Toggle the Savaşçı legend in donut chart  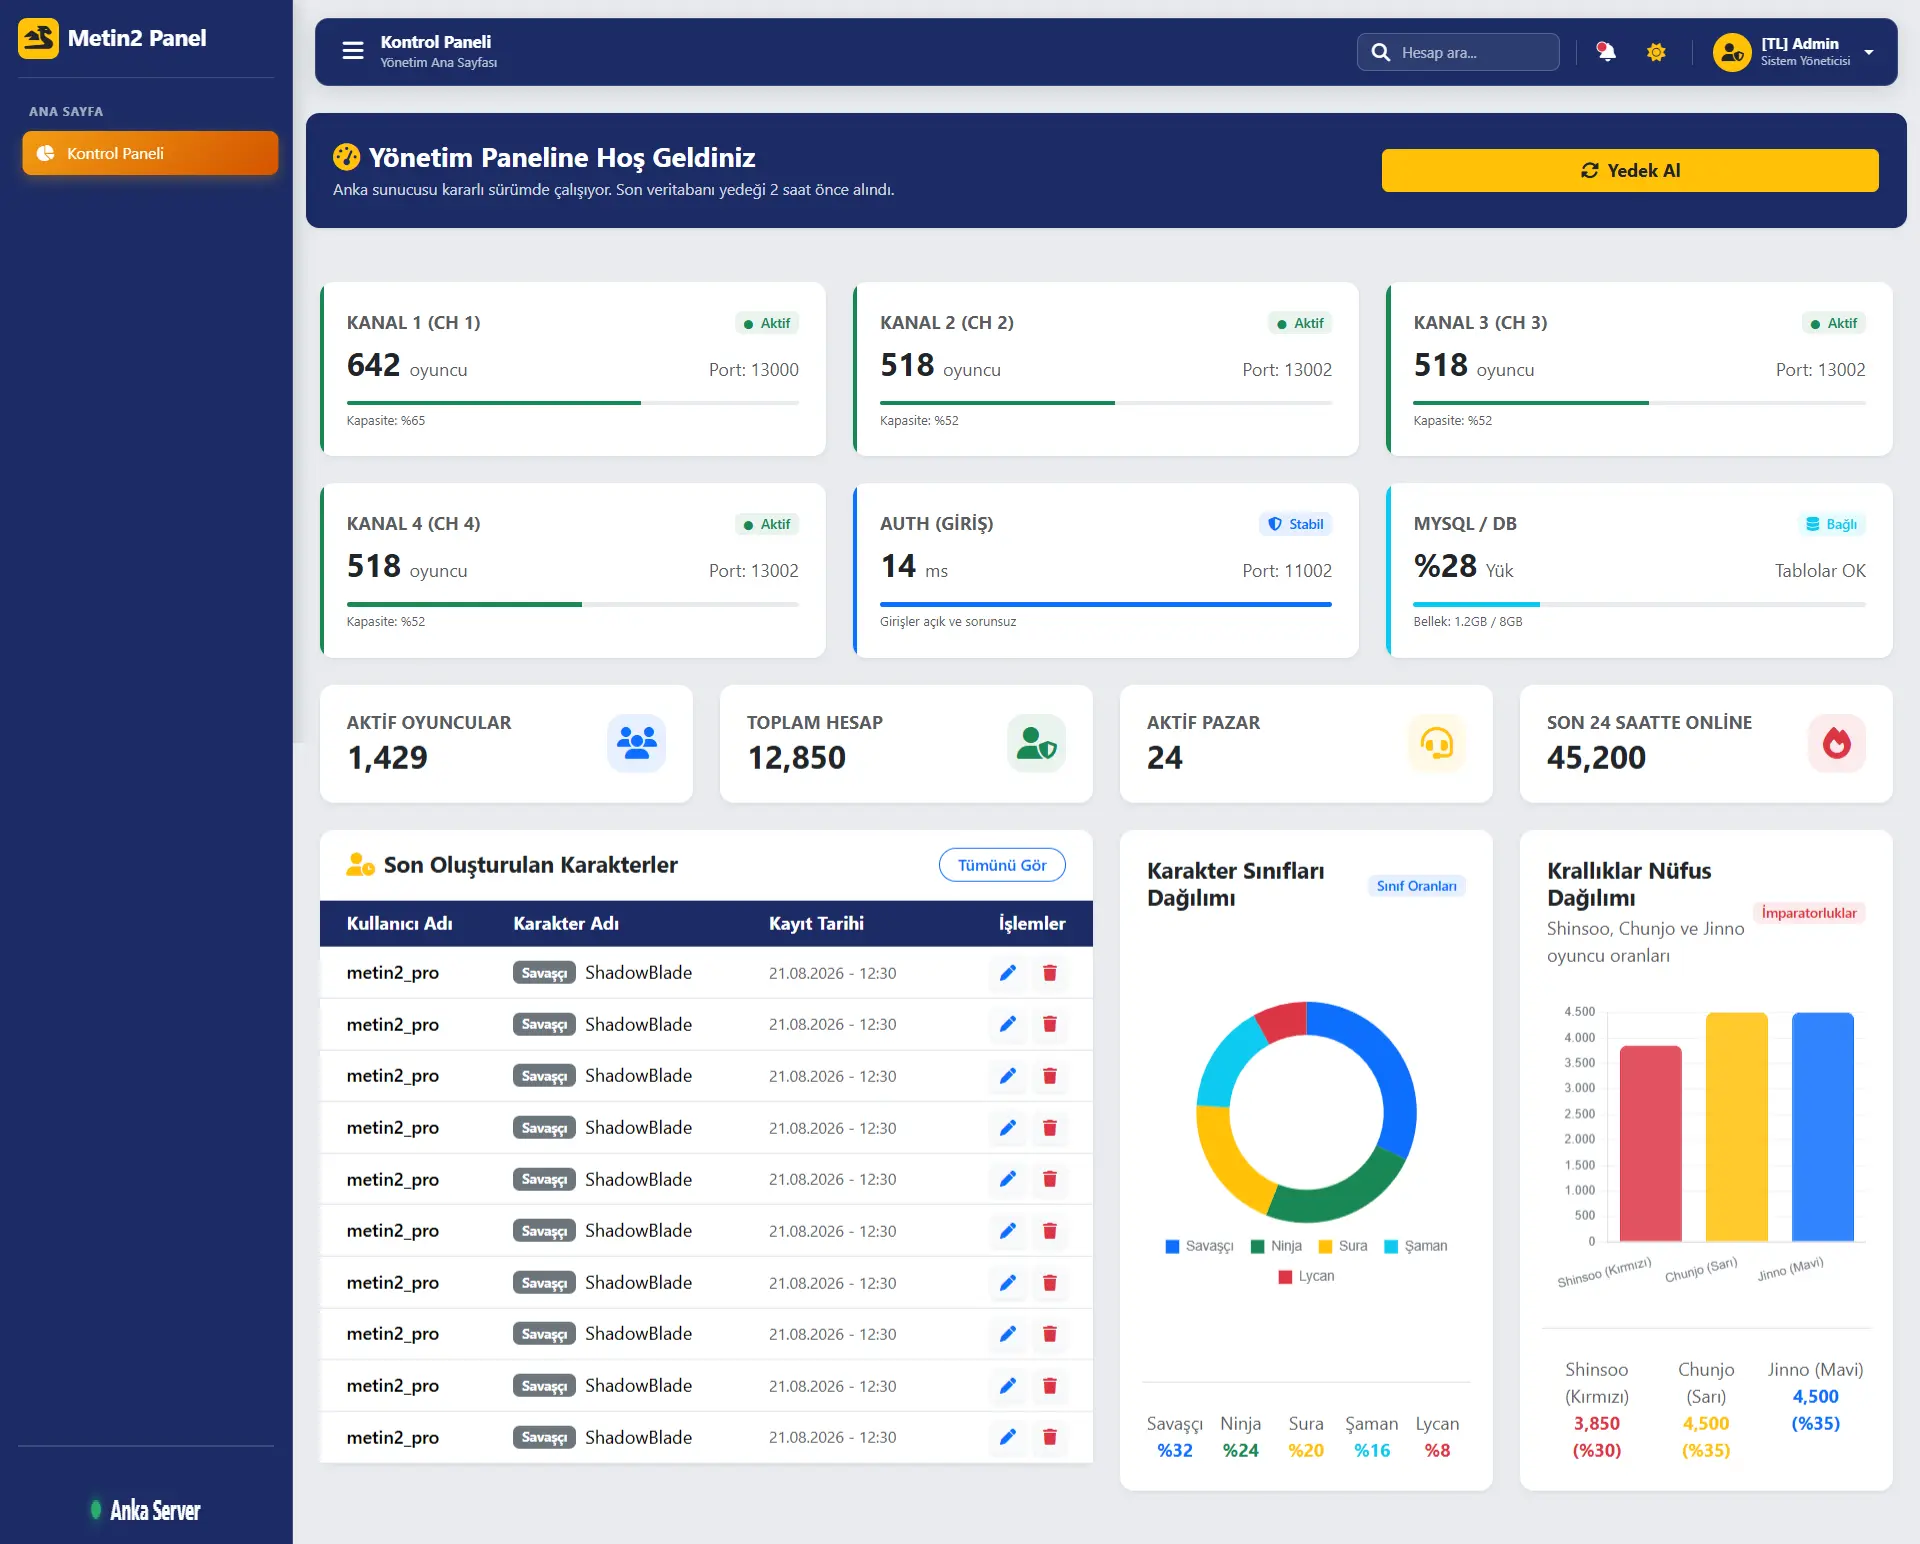pos(1199,1246)
